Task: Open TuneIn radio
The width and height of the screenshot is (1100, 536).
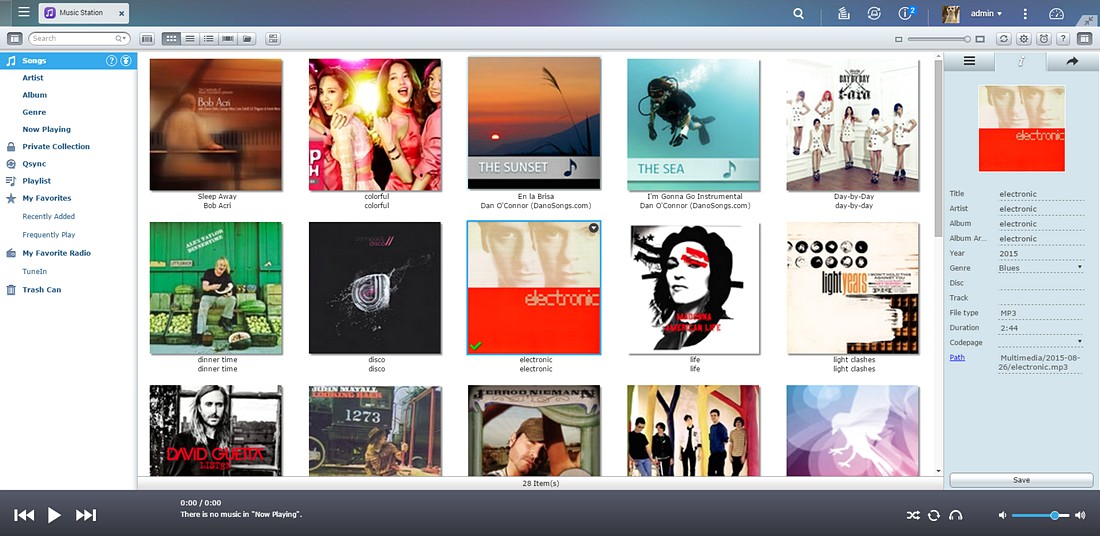Action: coord(35,272)
